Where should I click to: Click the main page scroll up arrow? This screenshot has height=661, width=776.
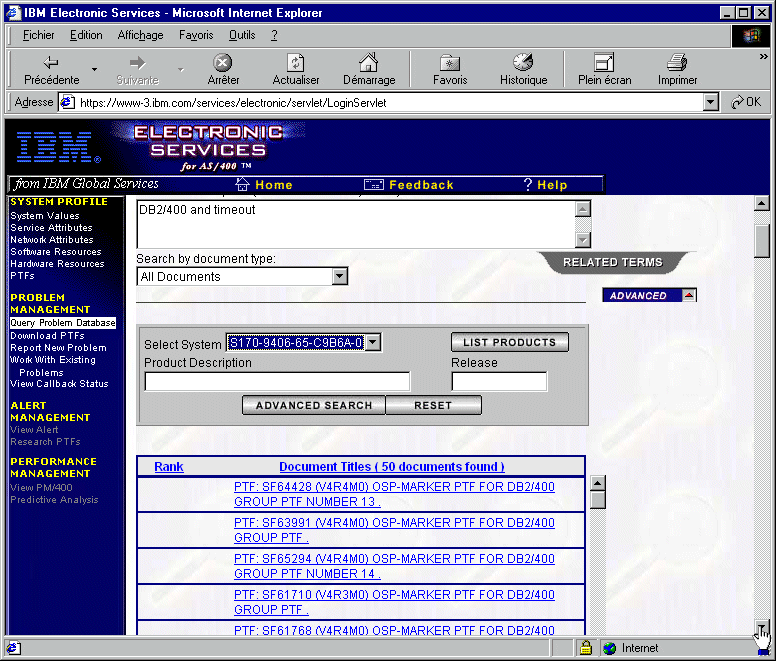(761, 203)
